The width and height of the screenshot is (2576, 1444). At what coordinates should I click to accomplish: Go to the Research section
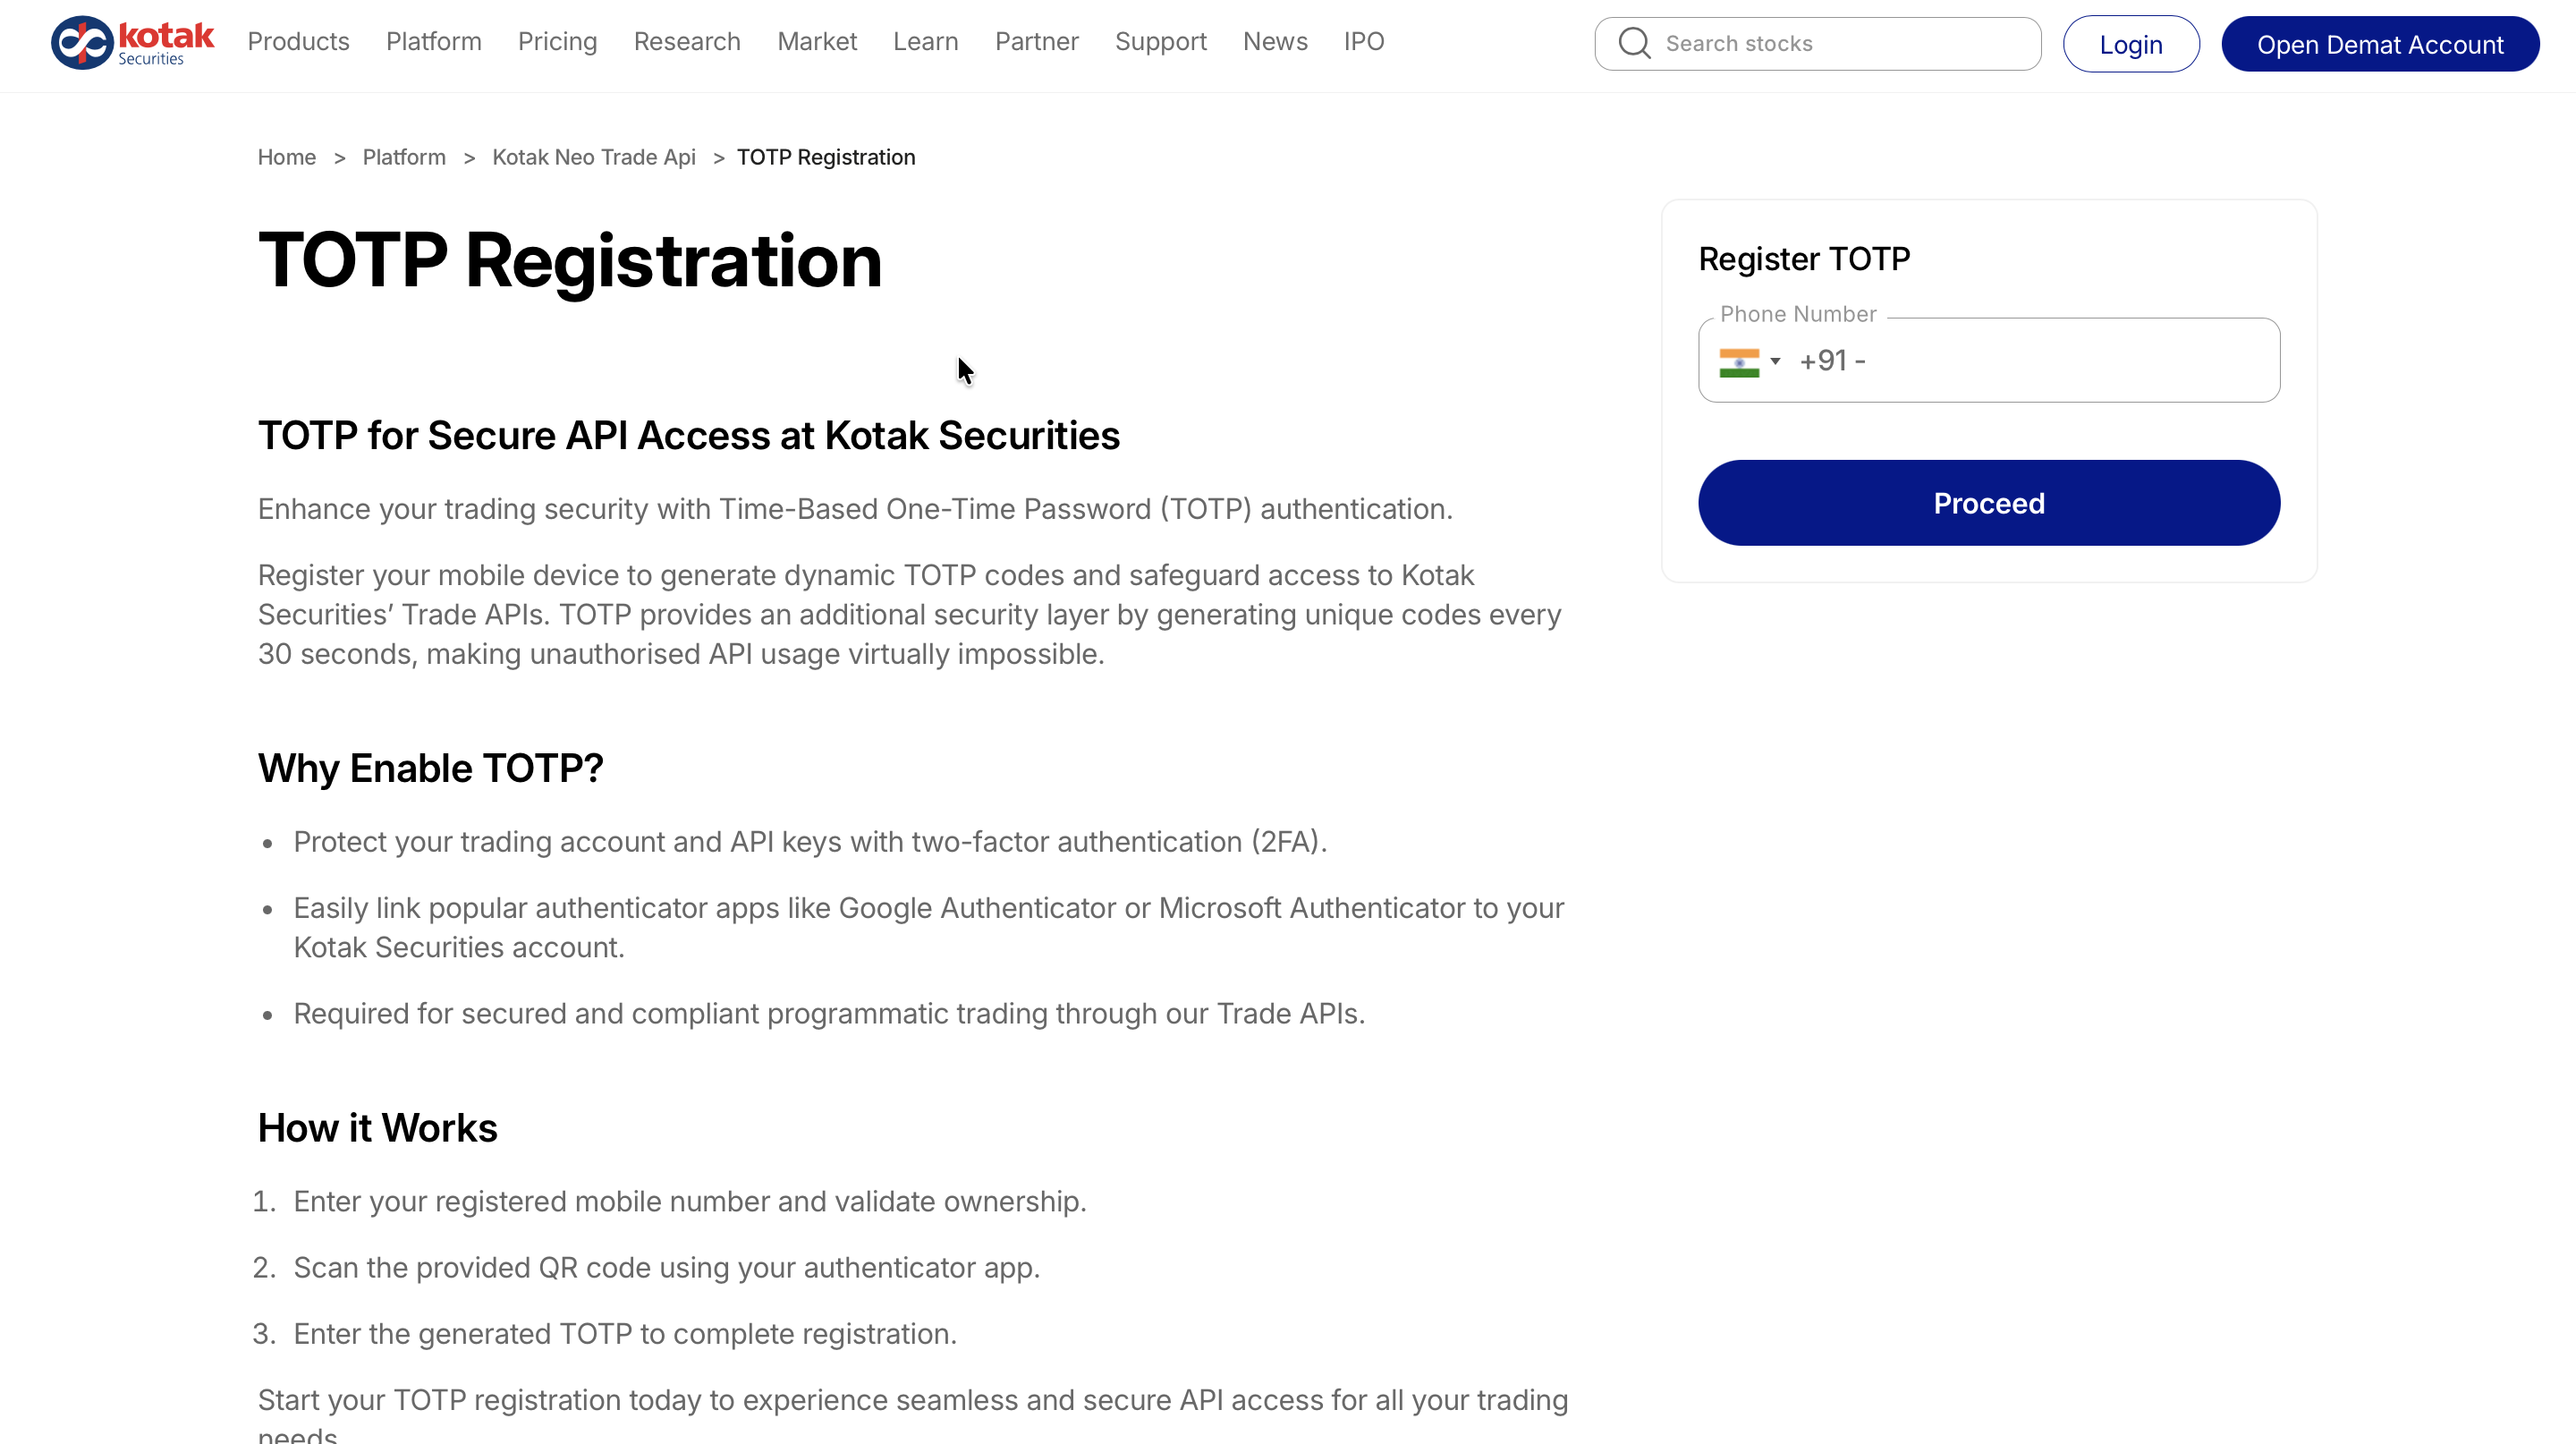point(687,42)
